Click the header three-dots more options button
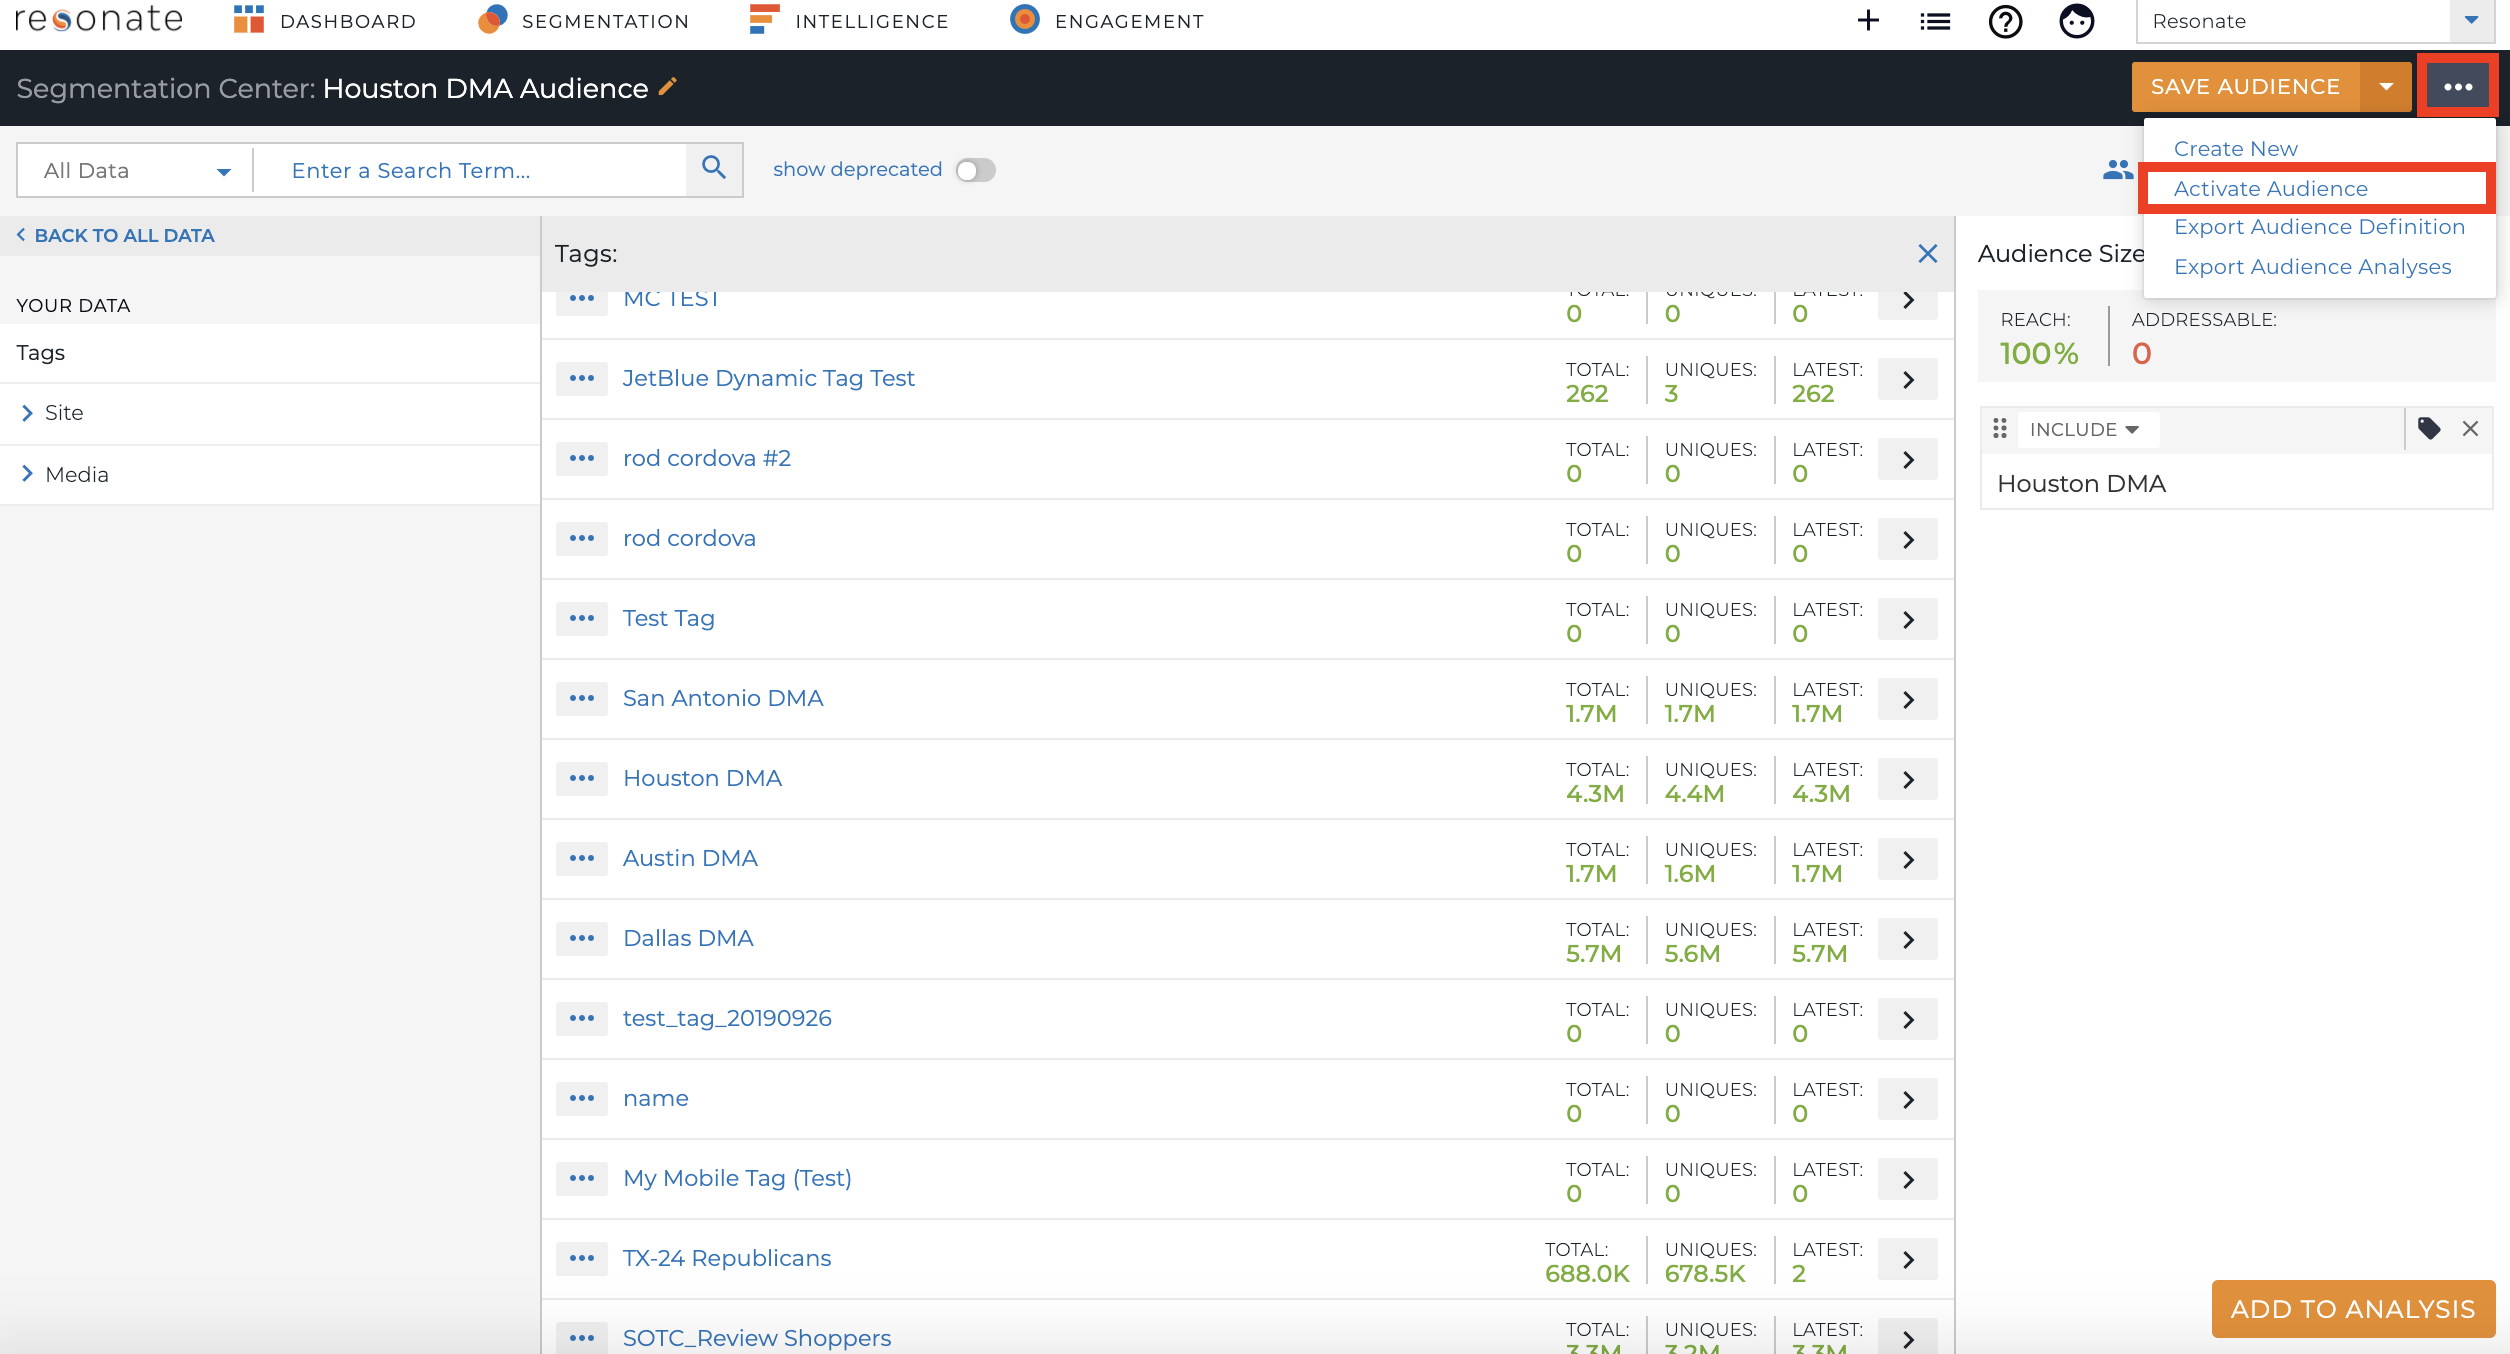 (2458, 87)
